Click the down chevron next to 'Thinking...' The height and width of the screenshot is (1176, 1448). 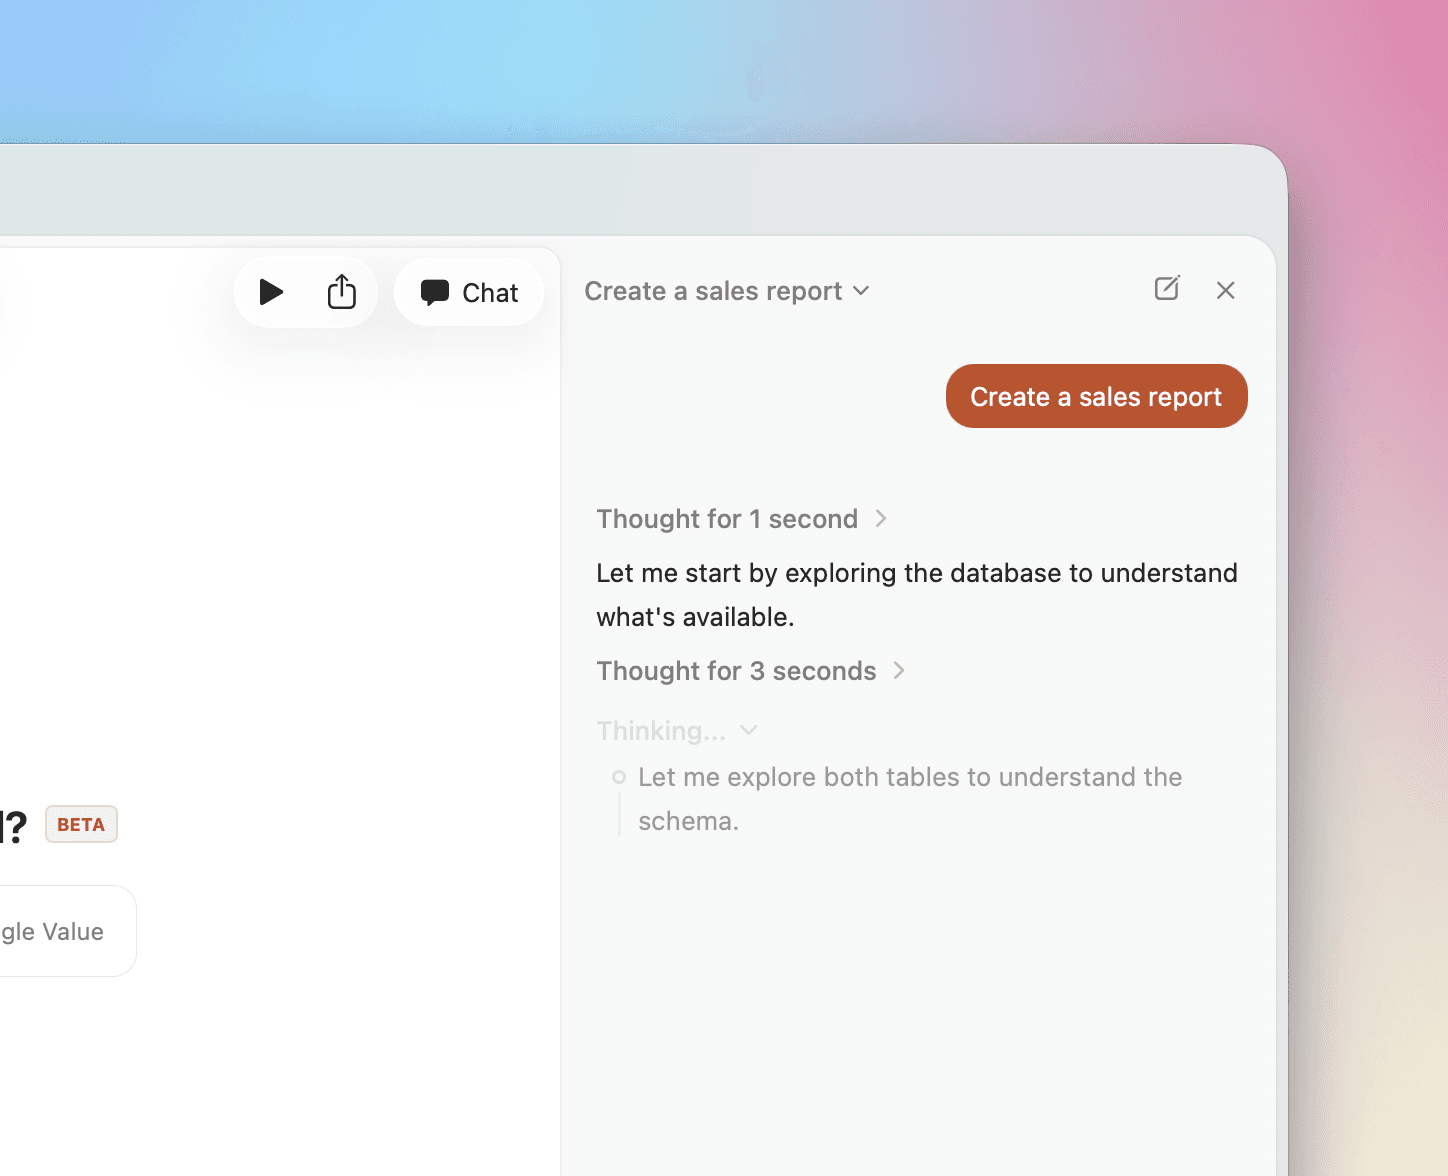pyautogui.click(x=749, y=731)
